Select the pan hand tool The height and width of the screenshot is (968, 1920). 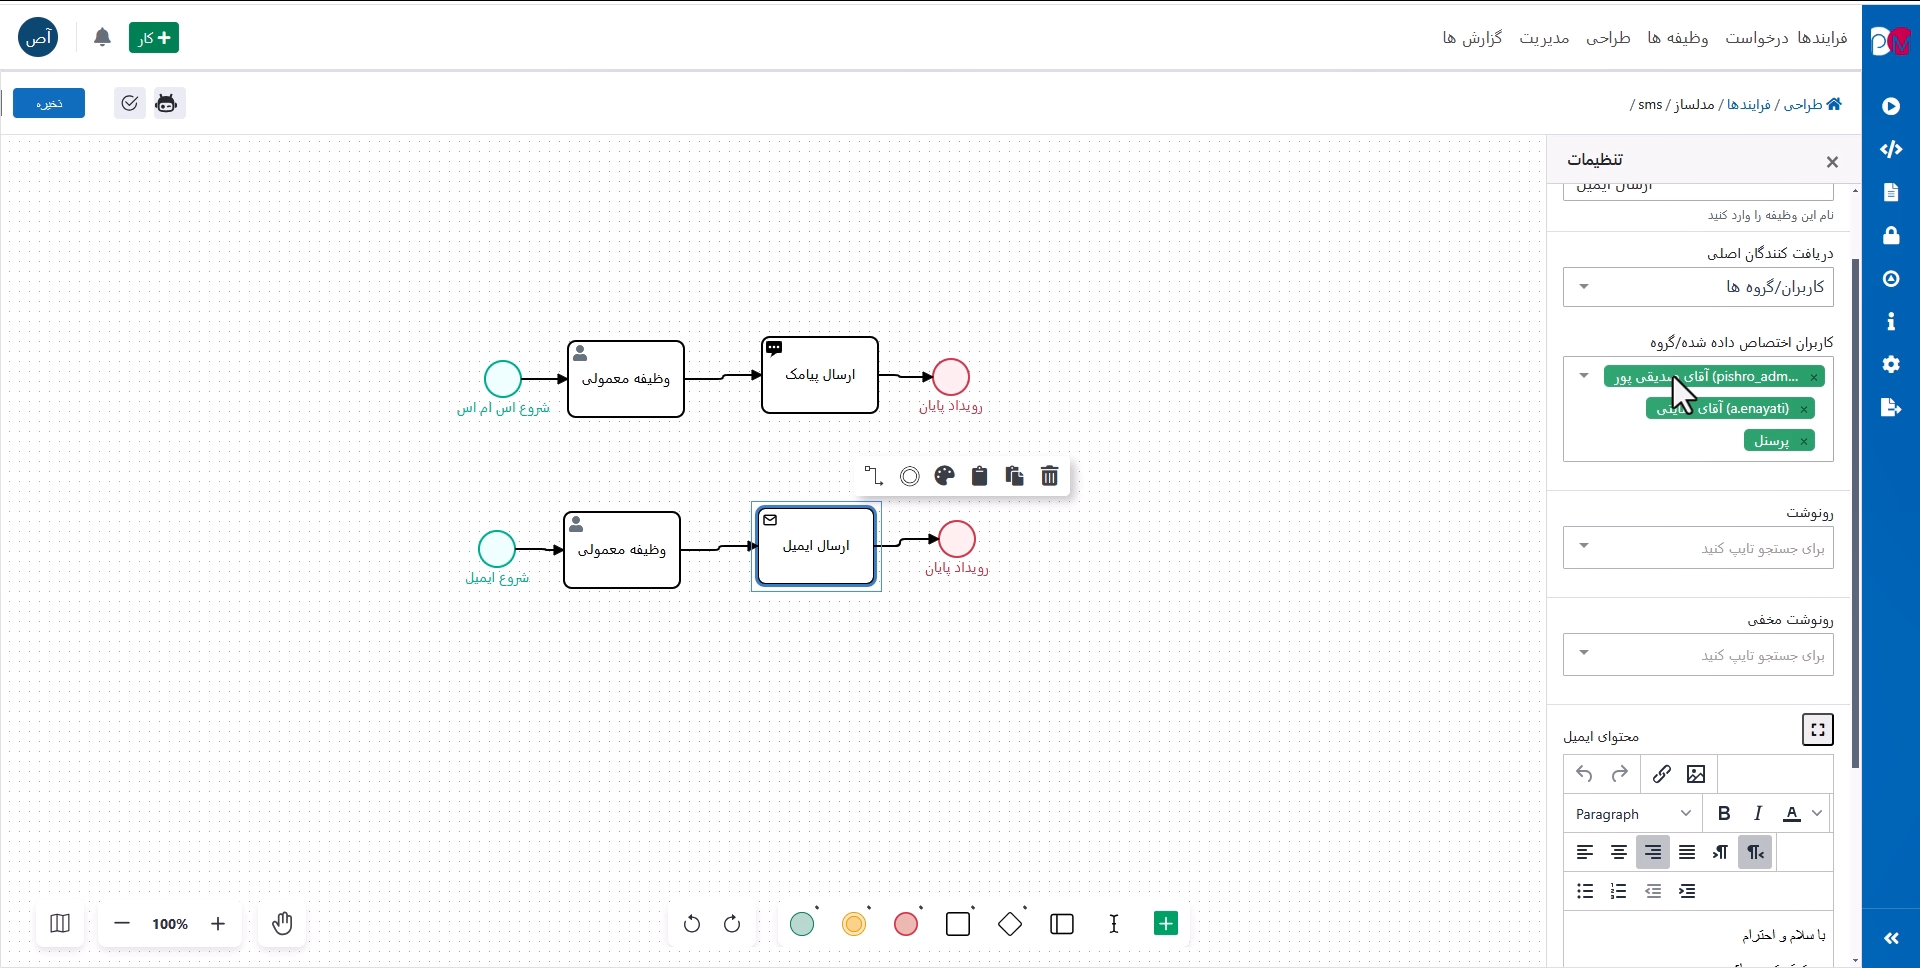point(282,924)
